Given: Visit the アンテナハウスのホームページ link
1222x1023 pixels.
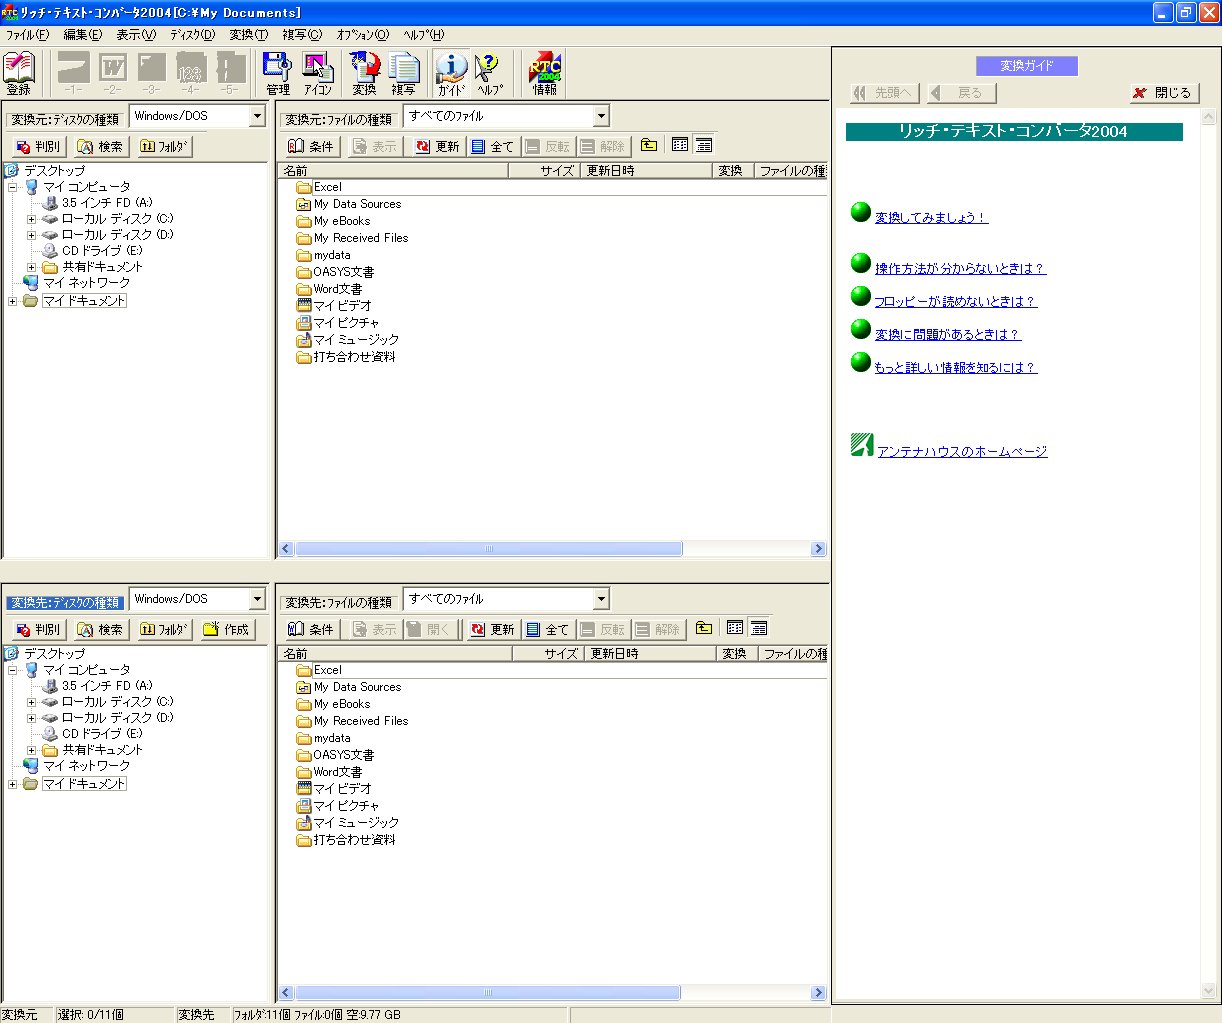Looking at the screenshot, I should pyautogui.click(x=962, y=452).
